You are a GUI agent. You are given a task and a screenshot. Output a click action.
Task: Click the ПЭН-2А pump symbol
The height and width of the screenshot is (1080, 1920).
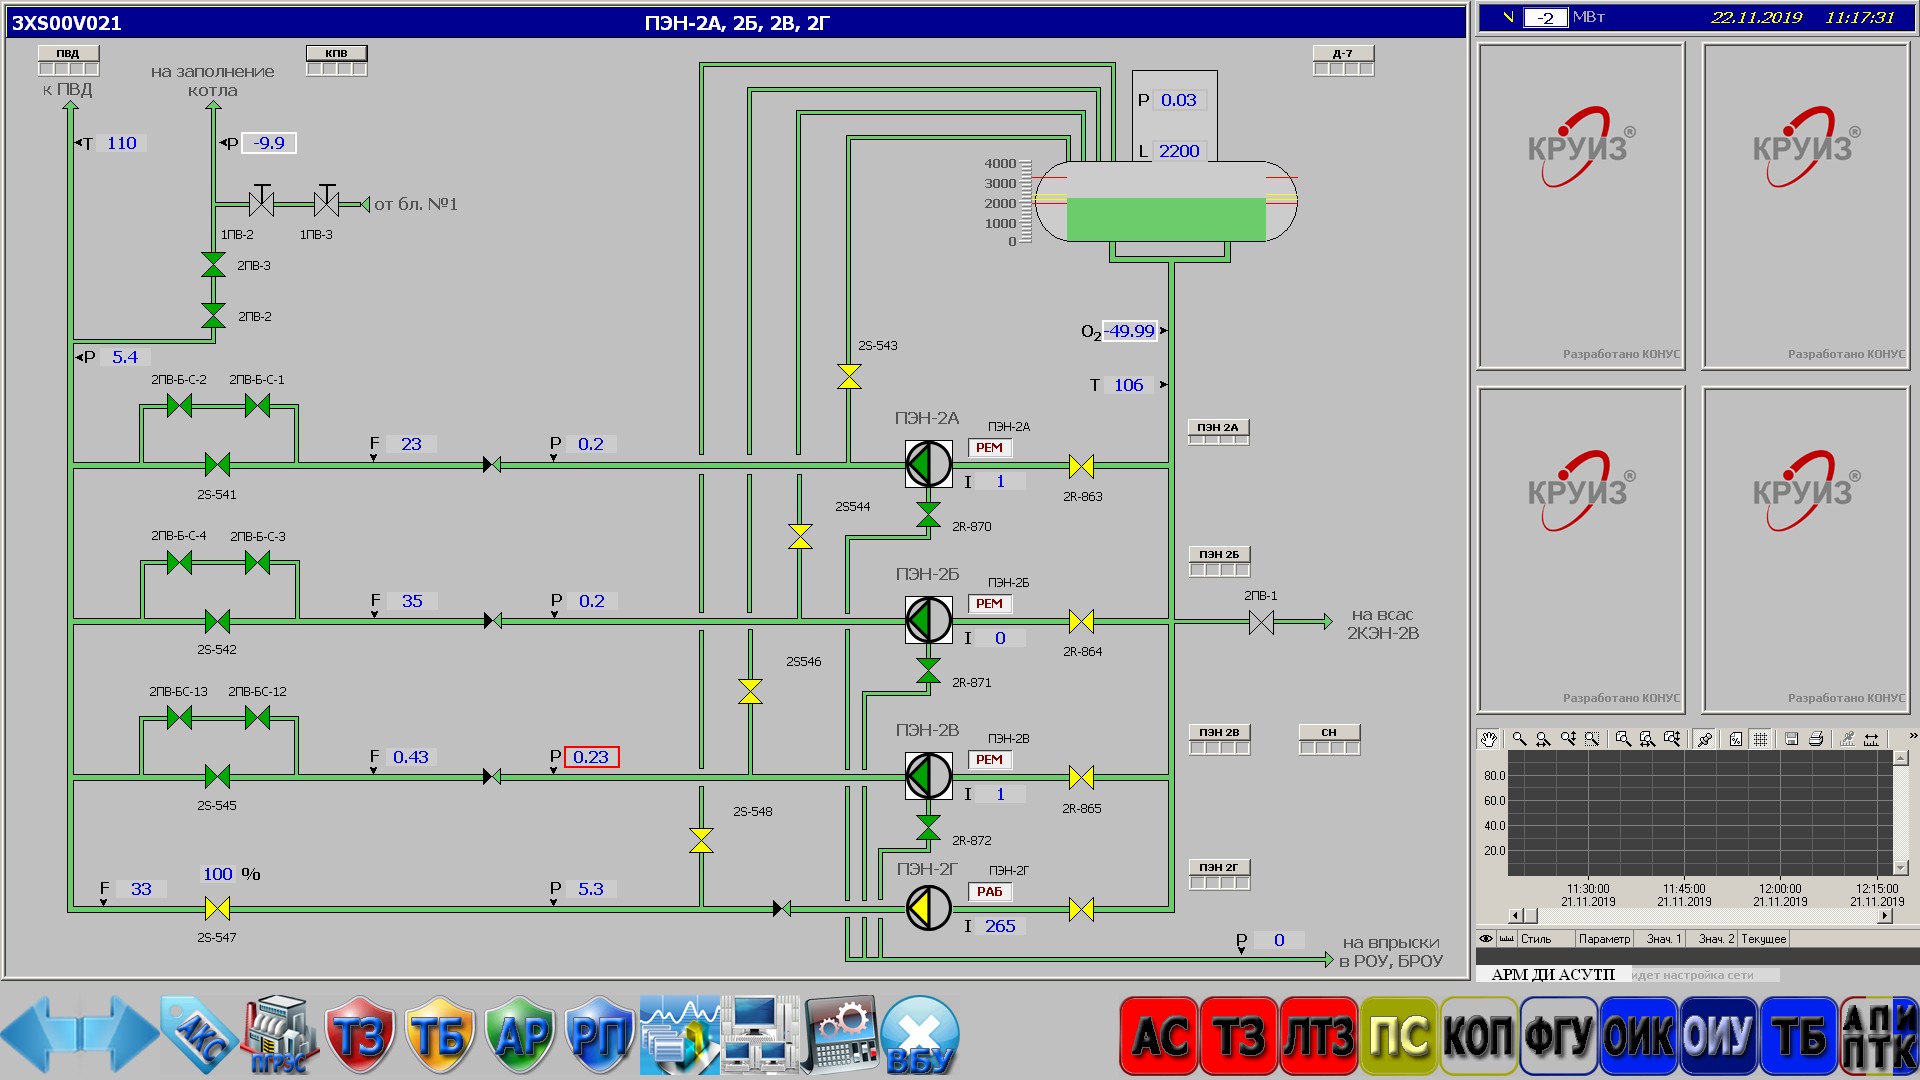(x=928, y=464)
